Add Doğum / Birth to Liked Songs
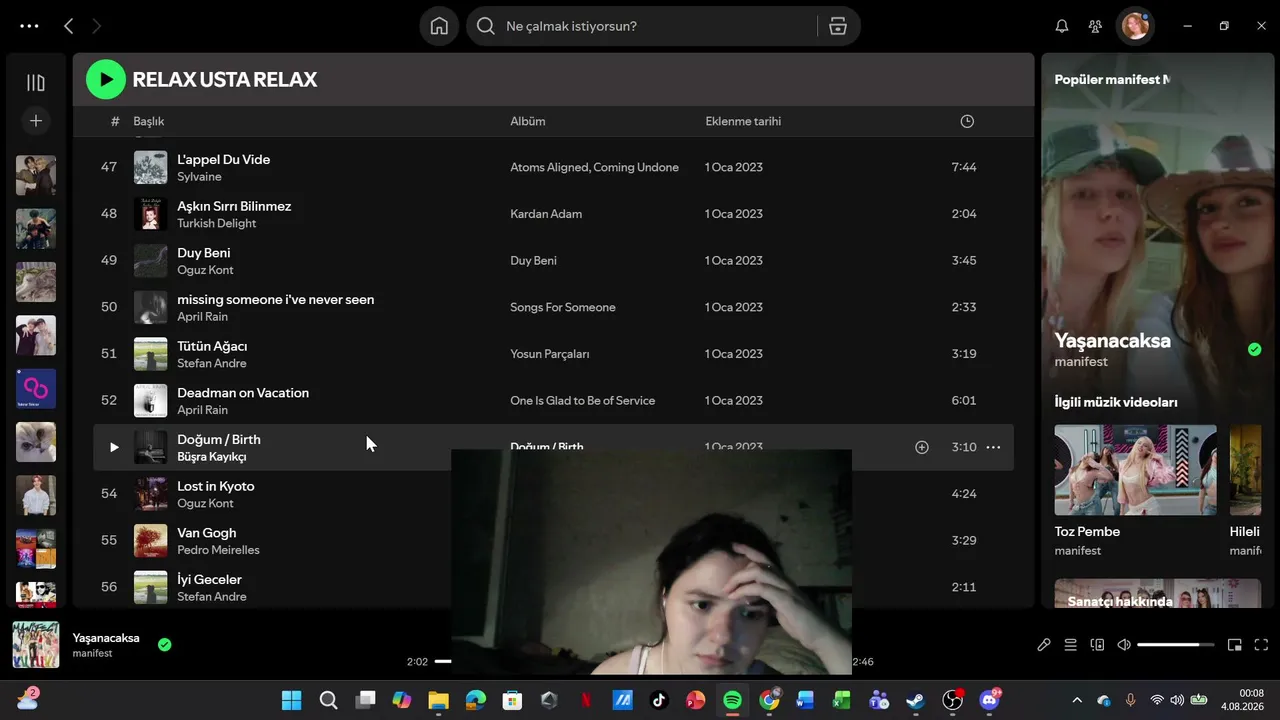Image resolution: width=1280 pixels, height=720 pixels. point(922,447)
